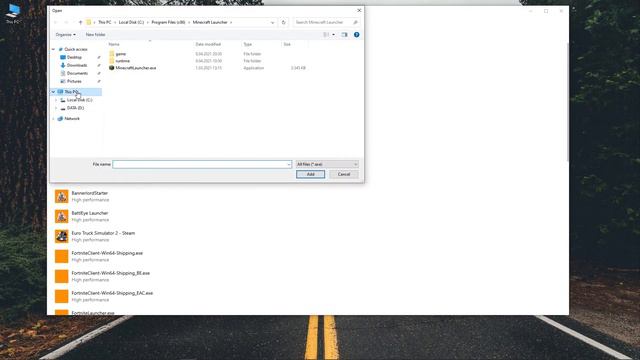The image size is (640, 360).
Task: Select the This PC navigation item
Action: tap(76, 92)
